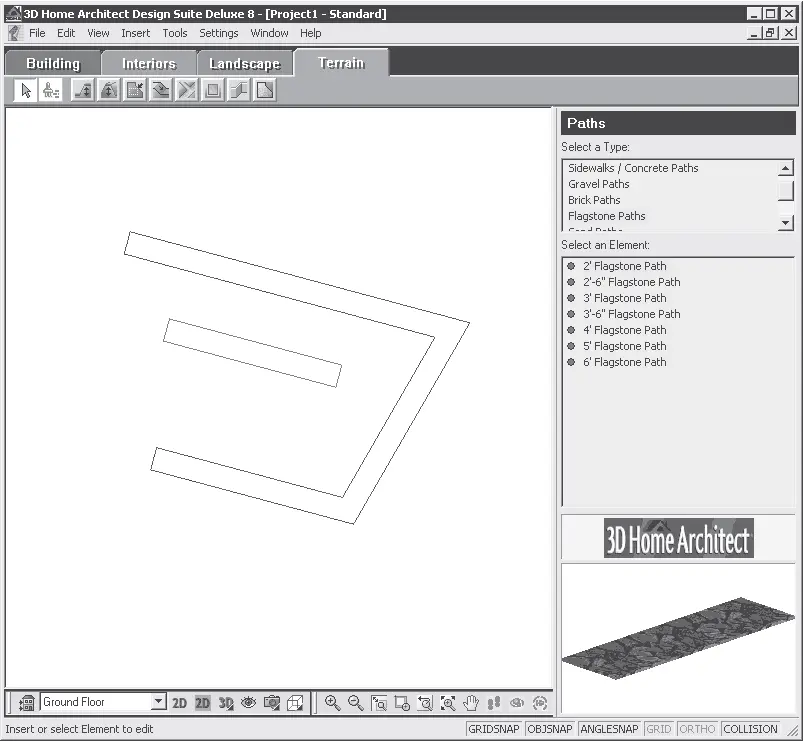The width and height of the screenshot is (803, 741).
Task: Click the camera render icon
Action: pos(272,703)
